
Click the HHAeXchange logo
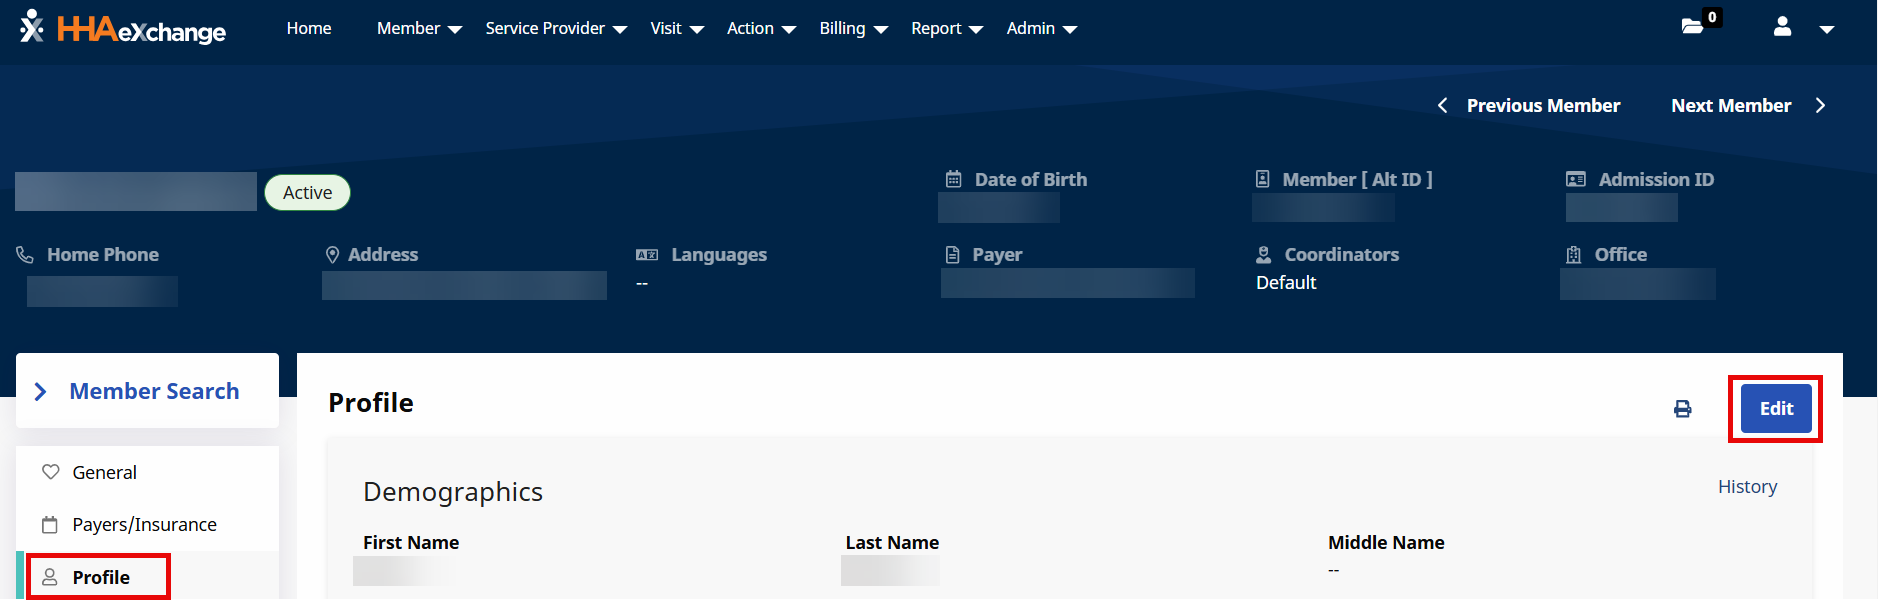123,29
